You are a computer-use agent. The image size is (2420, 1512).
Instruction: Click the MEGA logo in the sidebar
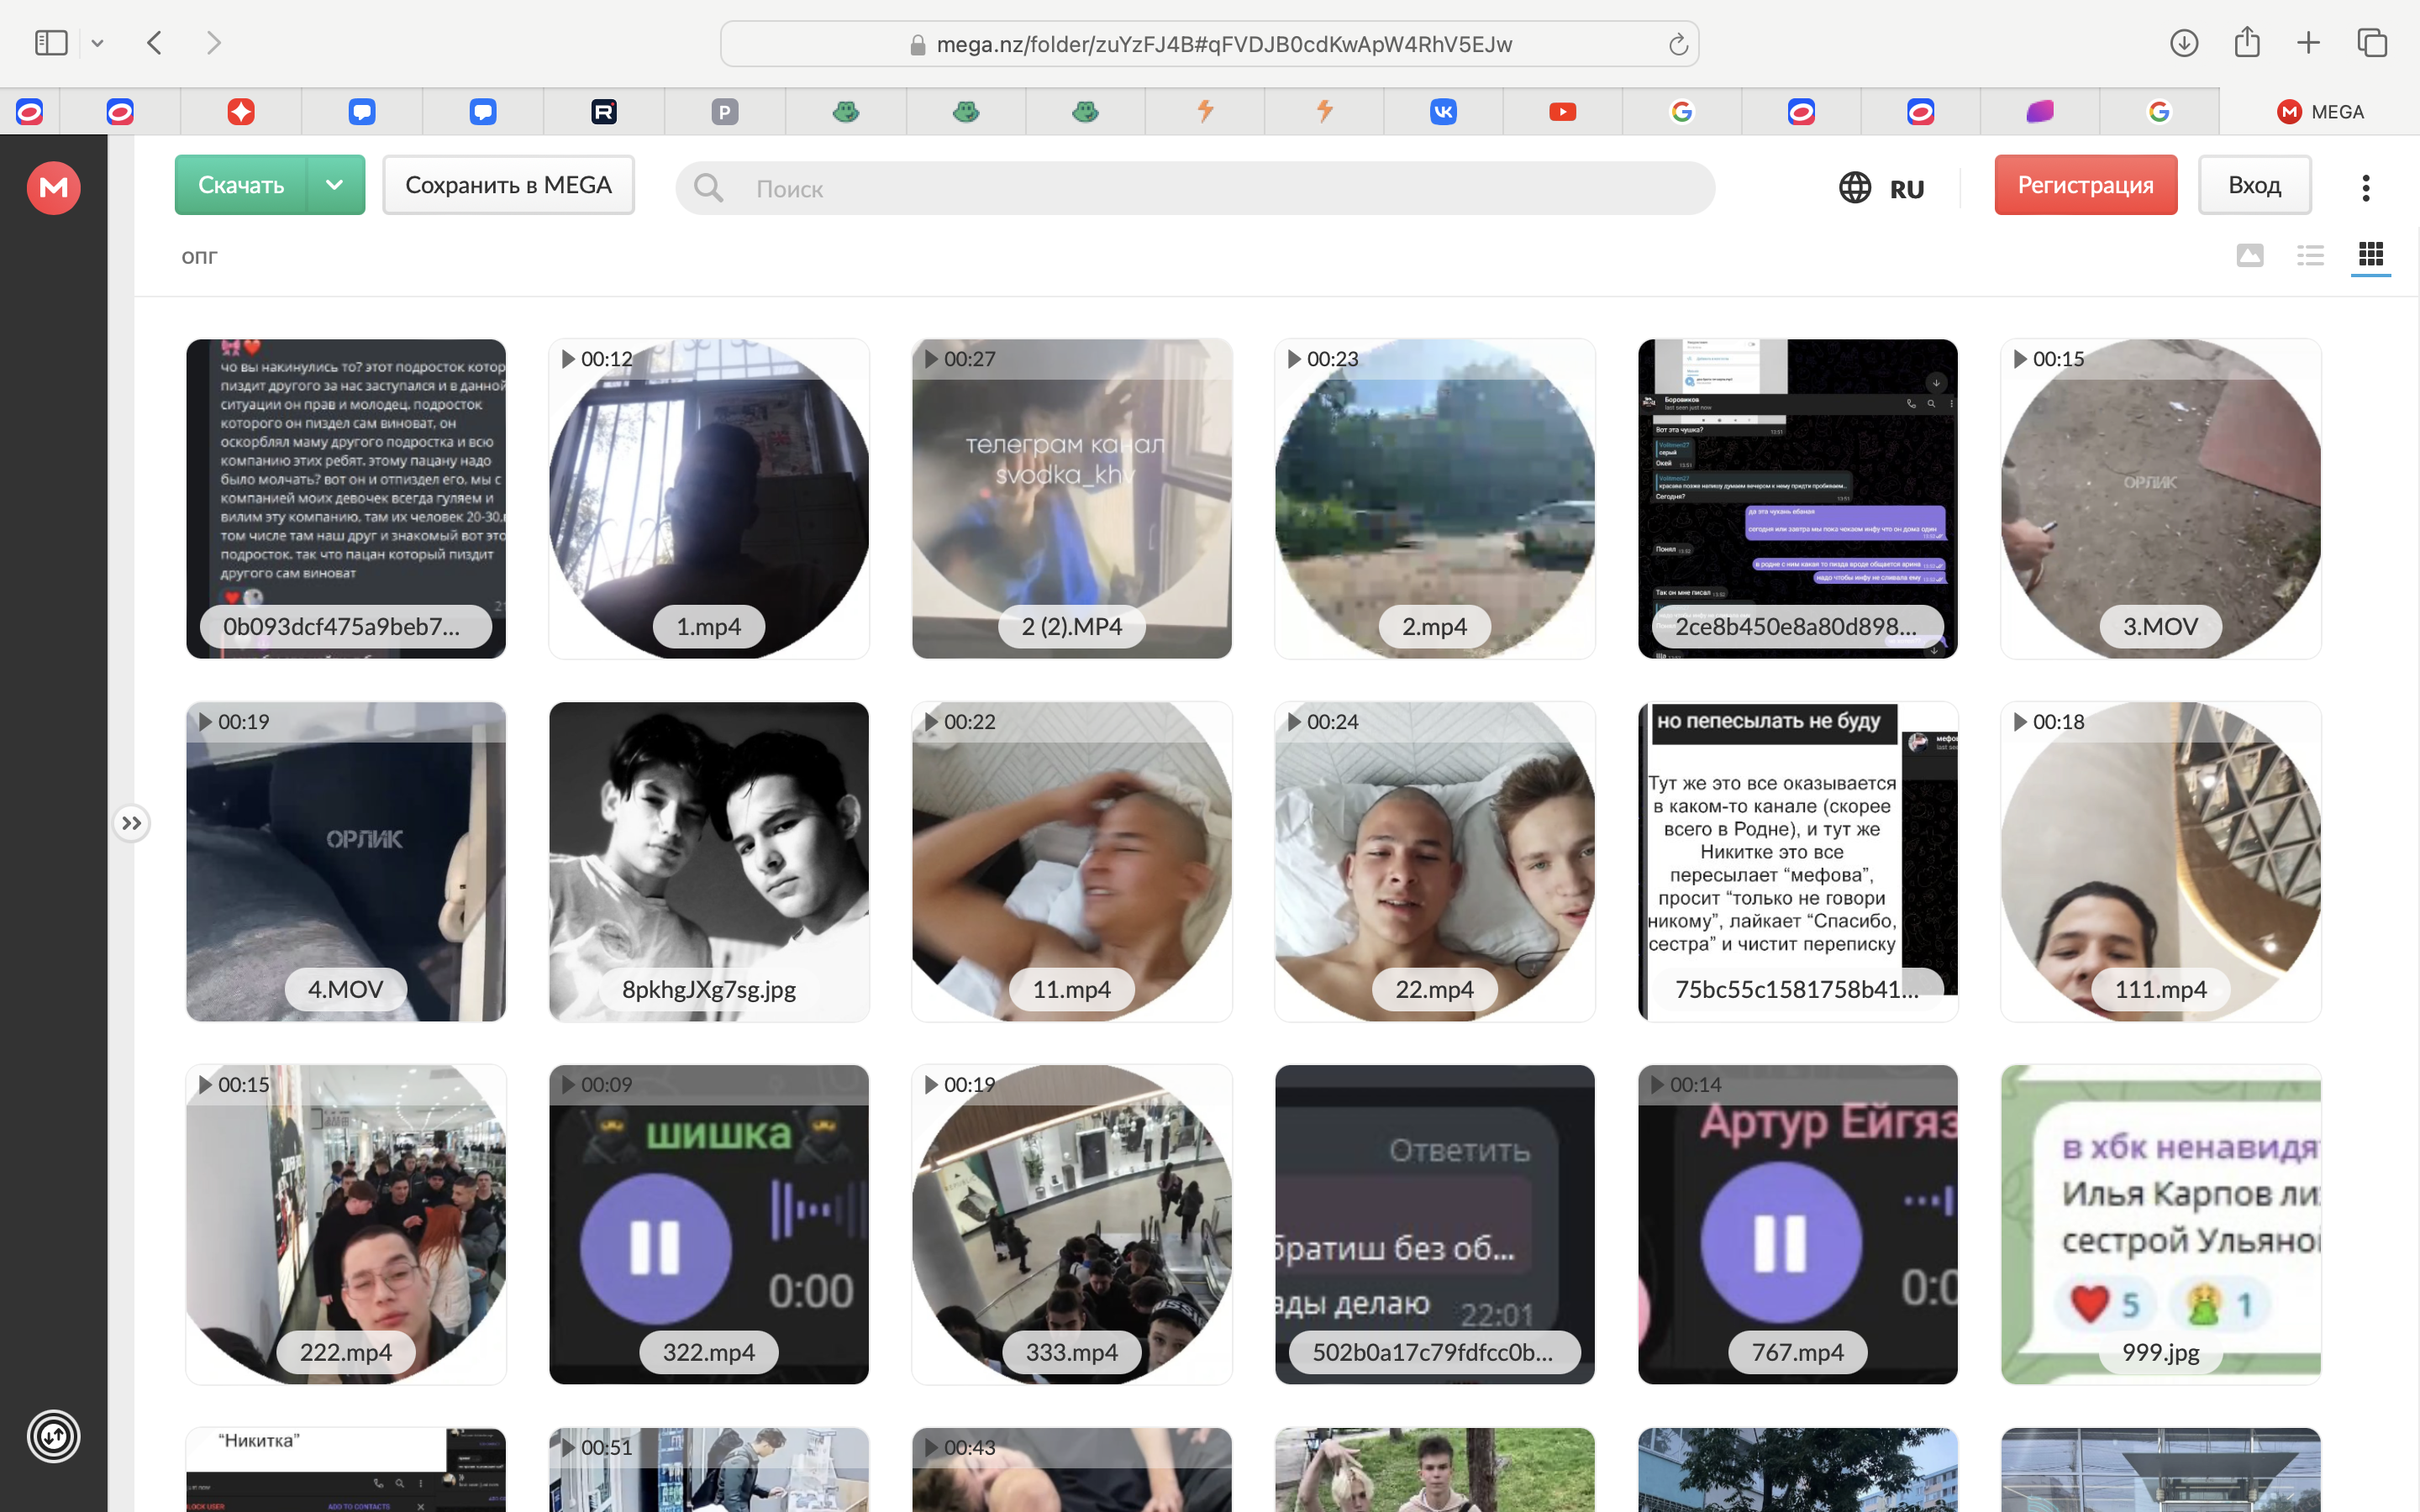53,188
